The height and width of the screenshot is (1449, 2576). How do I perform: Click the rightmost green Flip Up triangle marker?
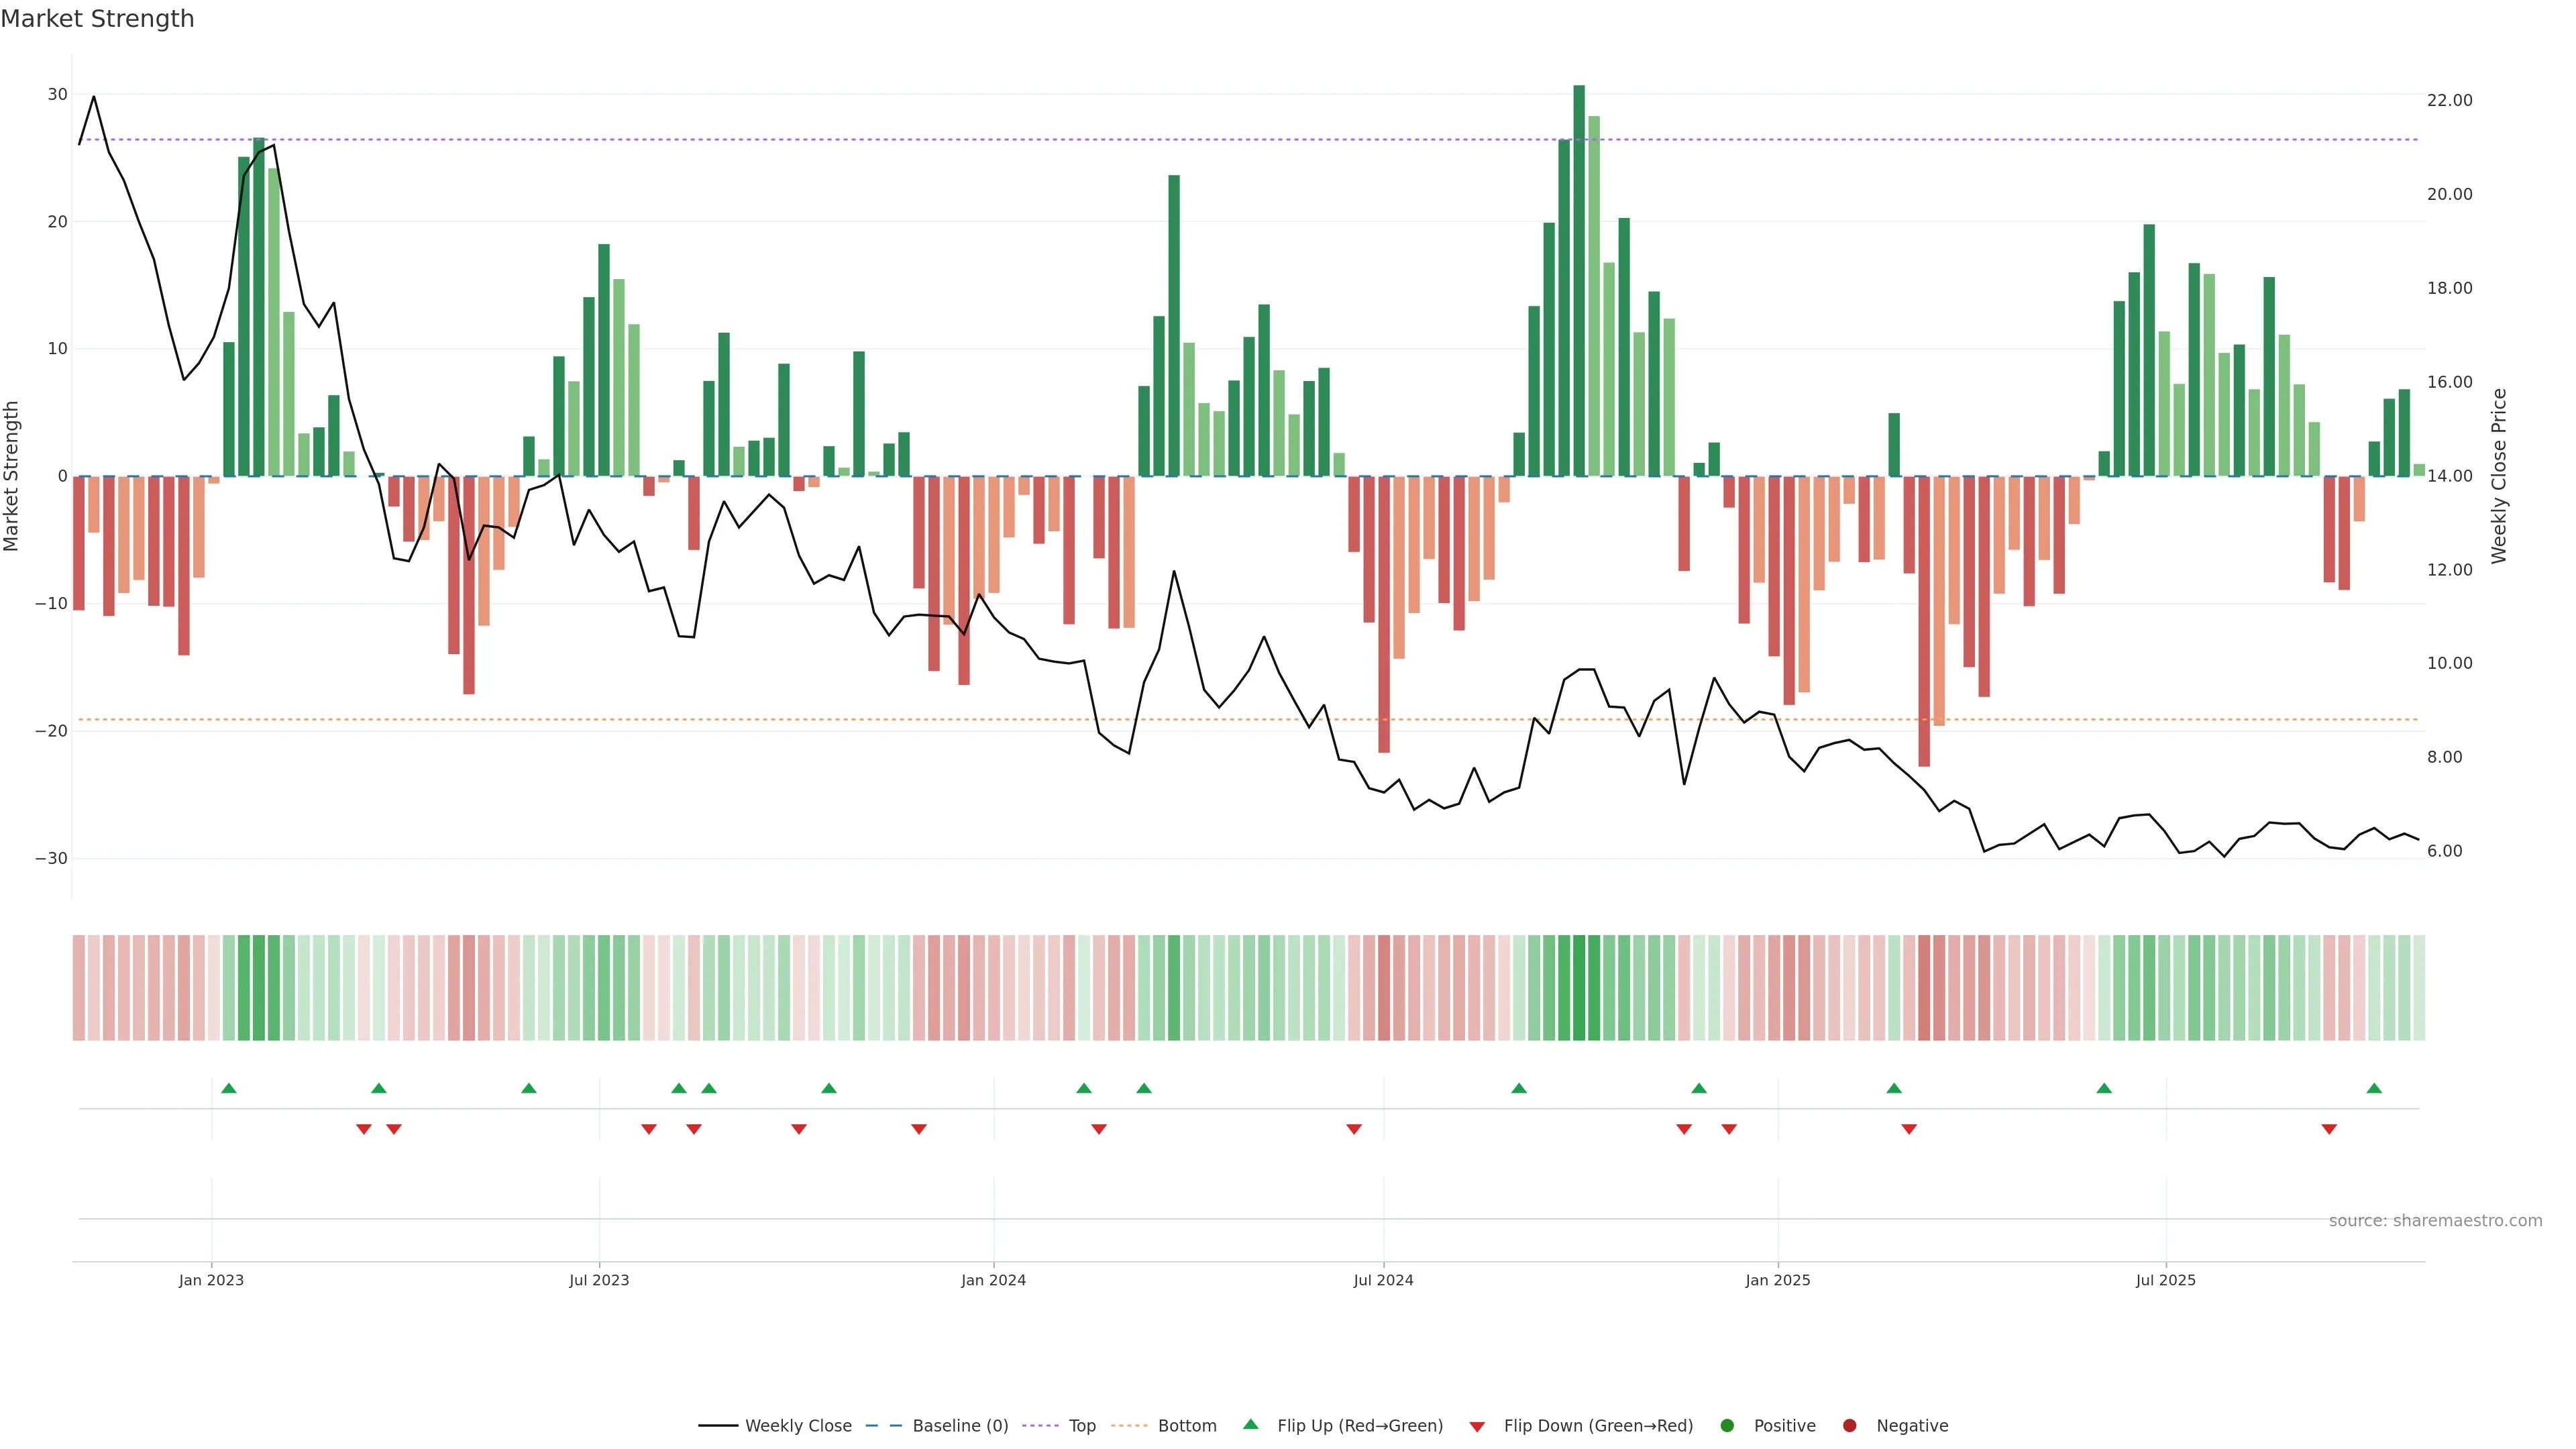coord(2374,1088)
